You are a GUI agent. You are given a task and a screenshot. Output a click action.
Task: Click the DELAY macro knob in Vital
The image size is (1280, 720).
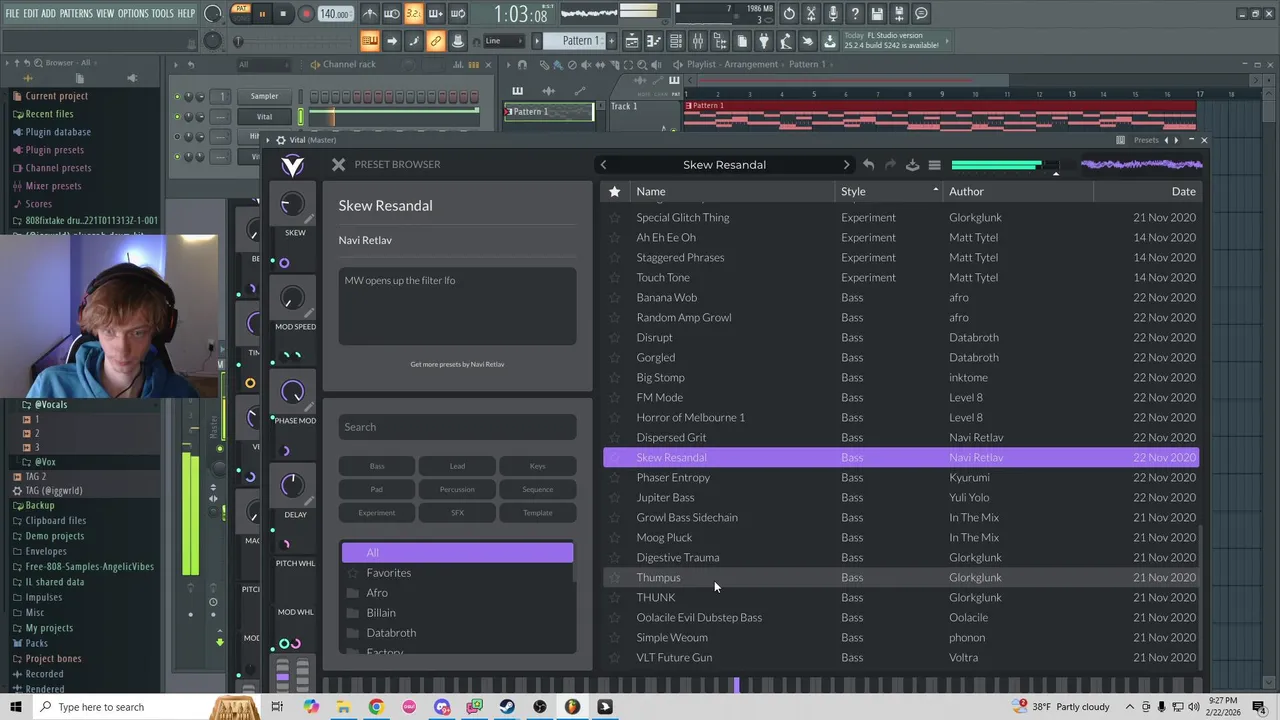pos(292,487)
